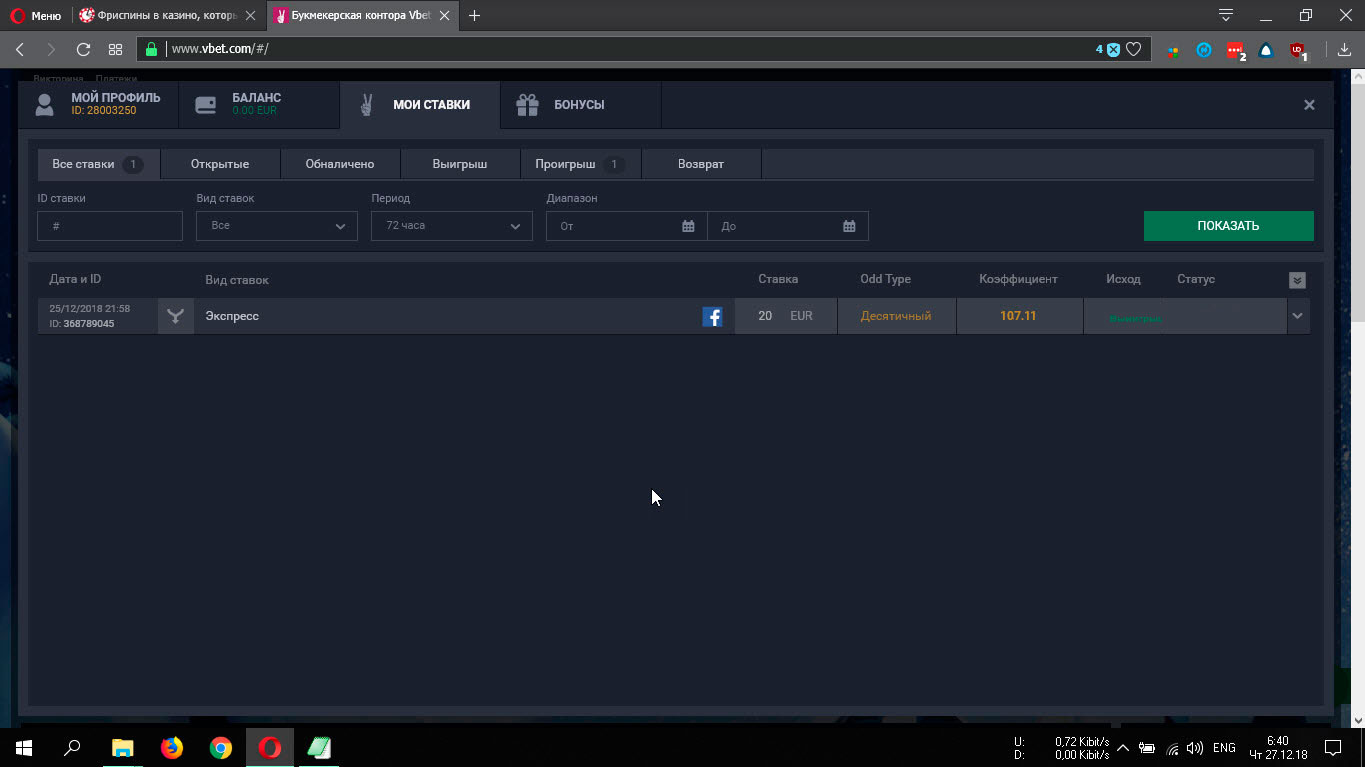Reload the page using the refresh icon
1365x767 pixels.
click(83, 49)
